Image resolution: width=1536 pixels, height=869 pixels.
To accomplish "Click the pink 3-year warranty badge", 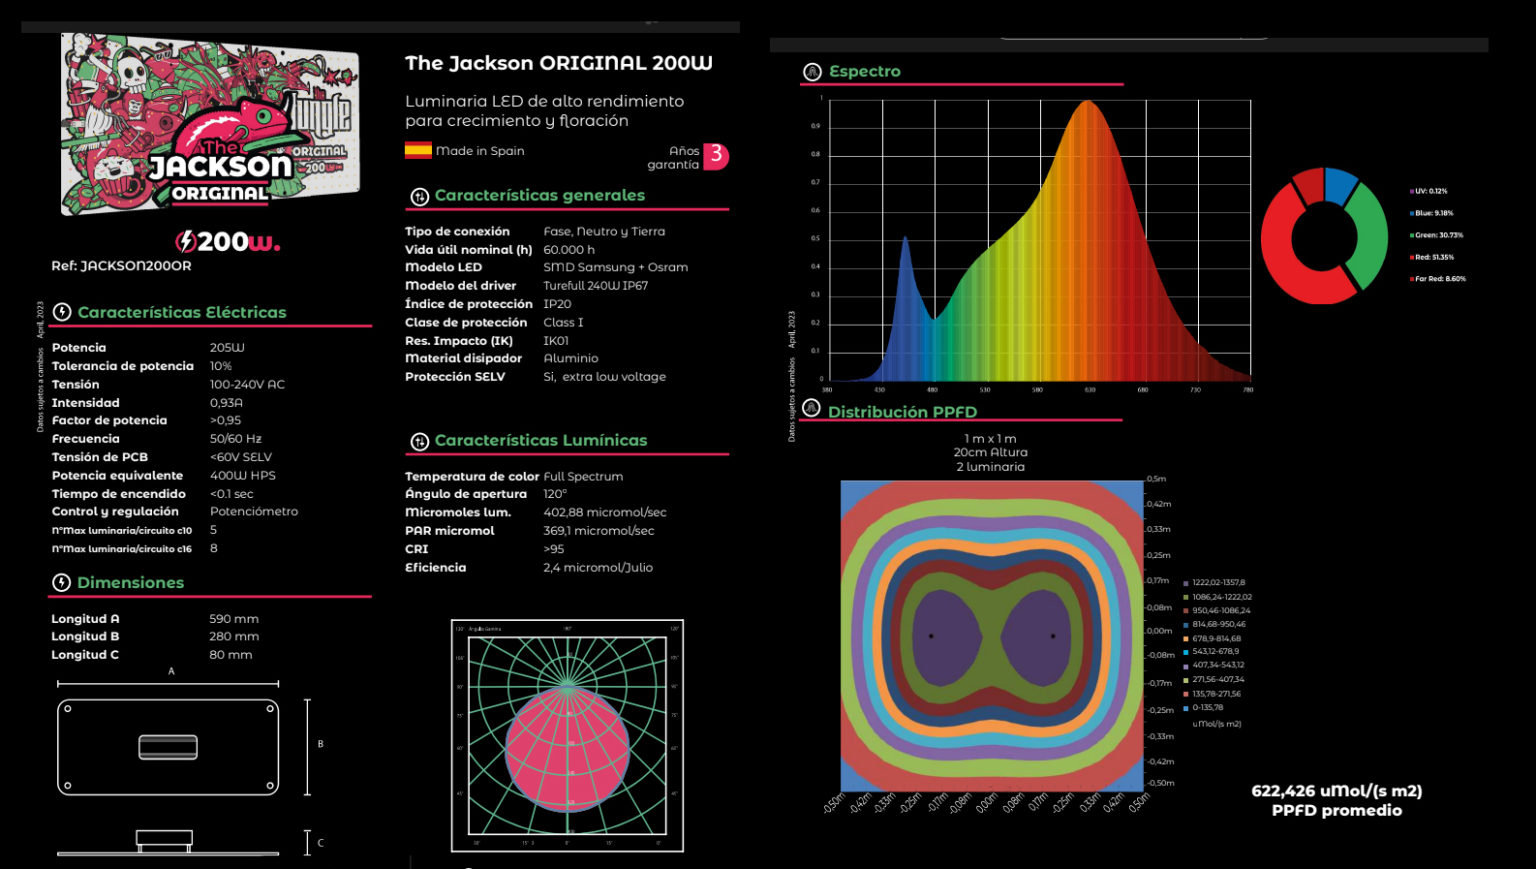I will 716,156.
